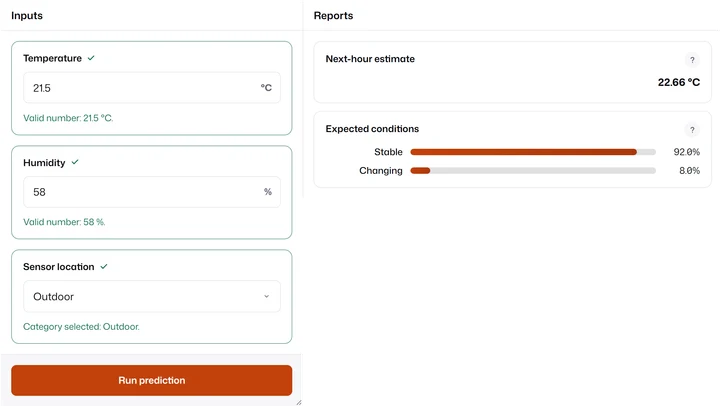The height and width of the screenshot is (406, 720).
Task: Click the 8.0% Changing percentage value
Action: tap(689, 170)
